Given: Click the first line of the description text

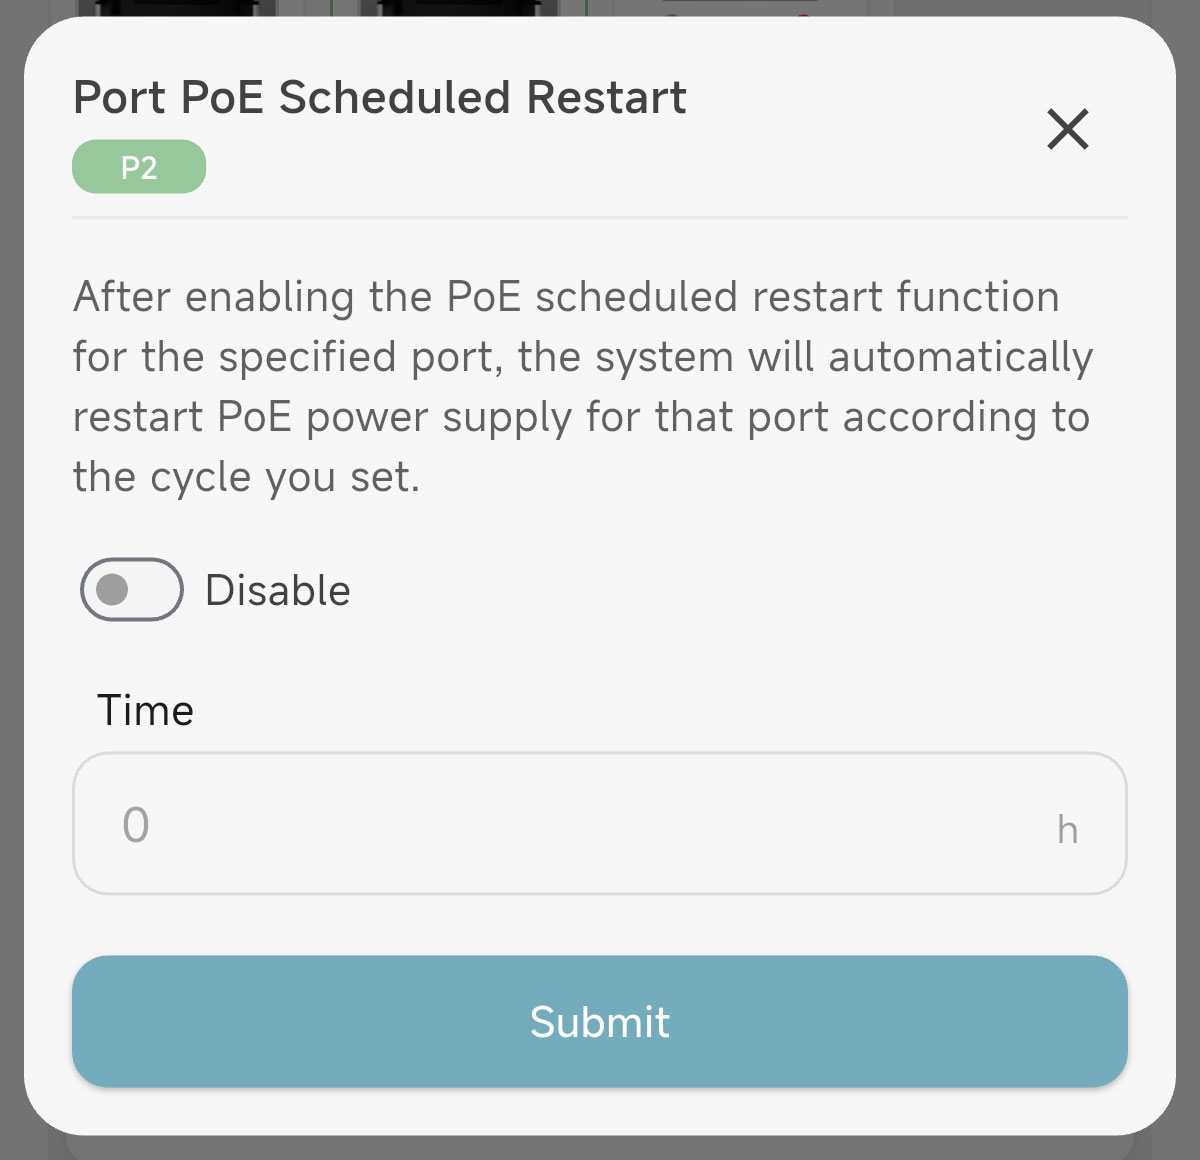Looking at the screenshot, I should 566,297.
